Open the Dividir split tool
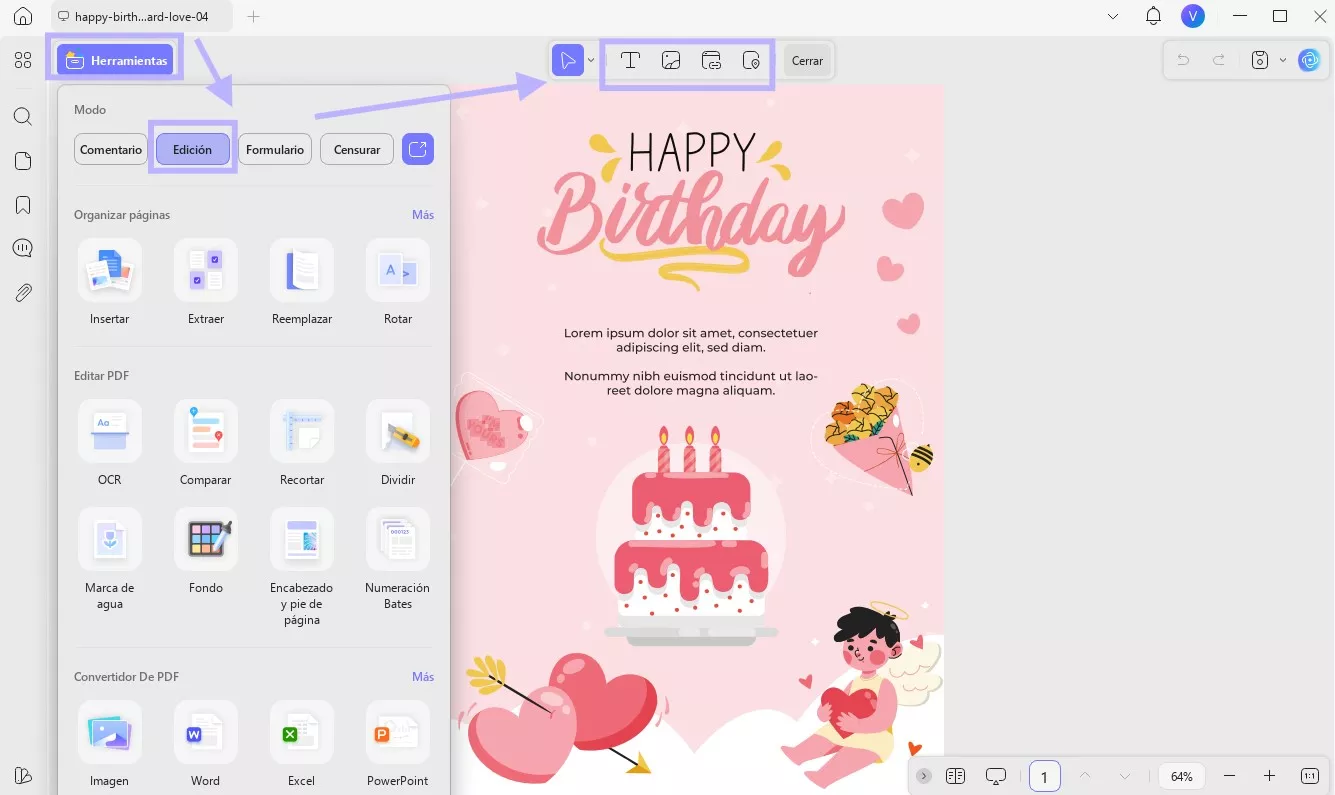Image resolution: width=1335 pixels, height=795 pixels. 398,443
